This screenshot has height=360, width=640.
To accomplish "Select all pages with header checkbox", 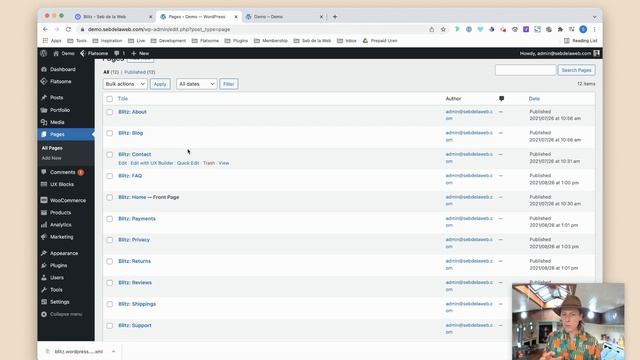I will click(x=109, y=99).
